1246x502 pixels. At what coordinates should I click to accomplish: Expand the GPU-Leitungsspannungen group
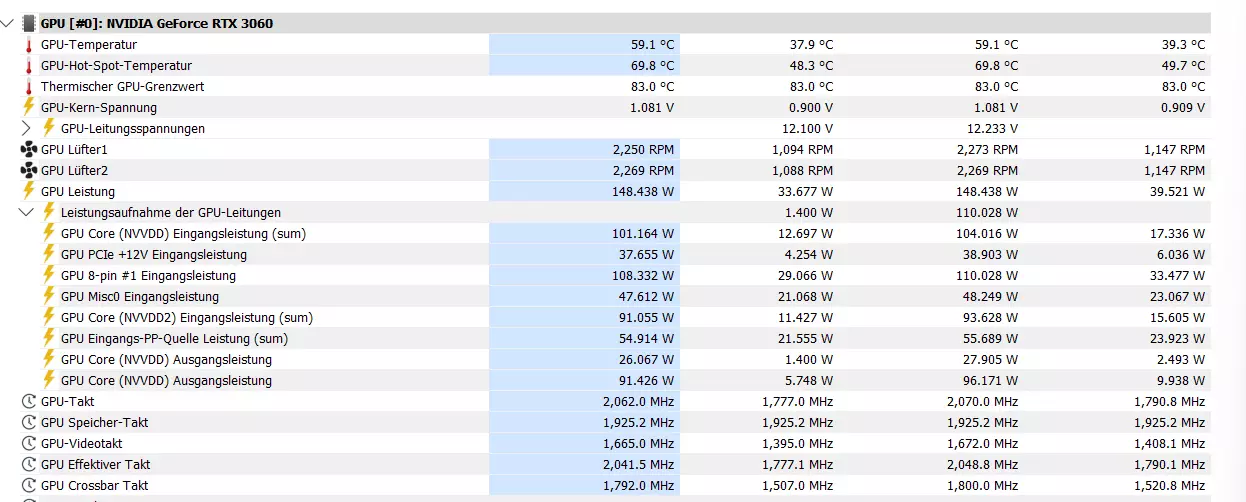pyautogui.click(x=27, y=128)
